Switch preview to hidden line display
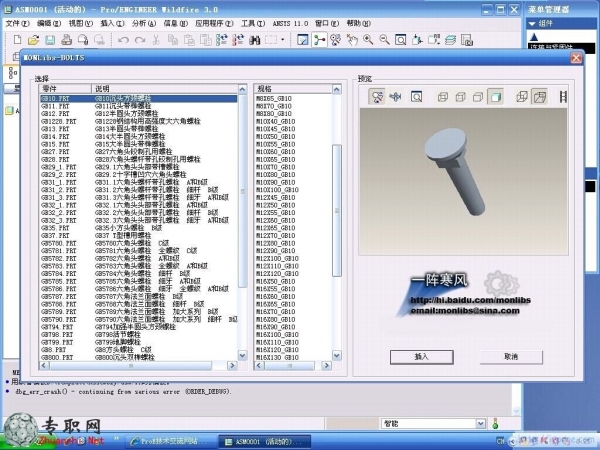600x450 pixels. (x=462, y=96)
